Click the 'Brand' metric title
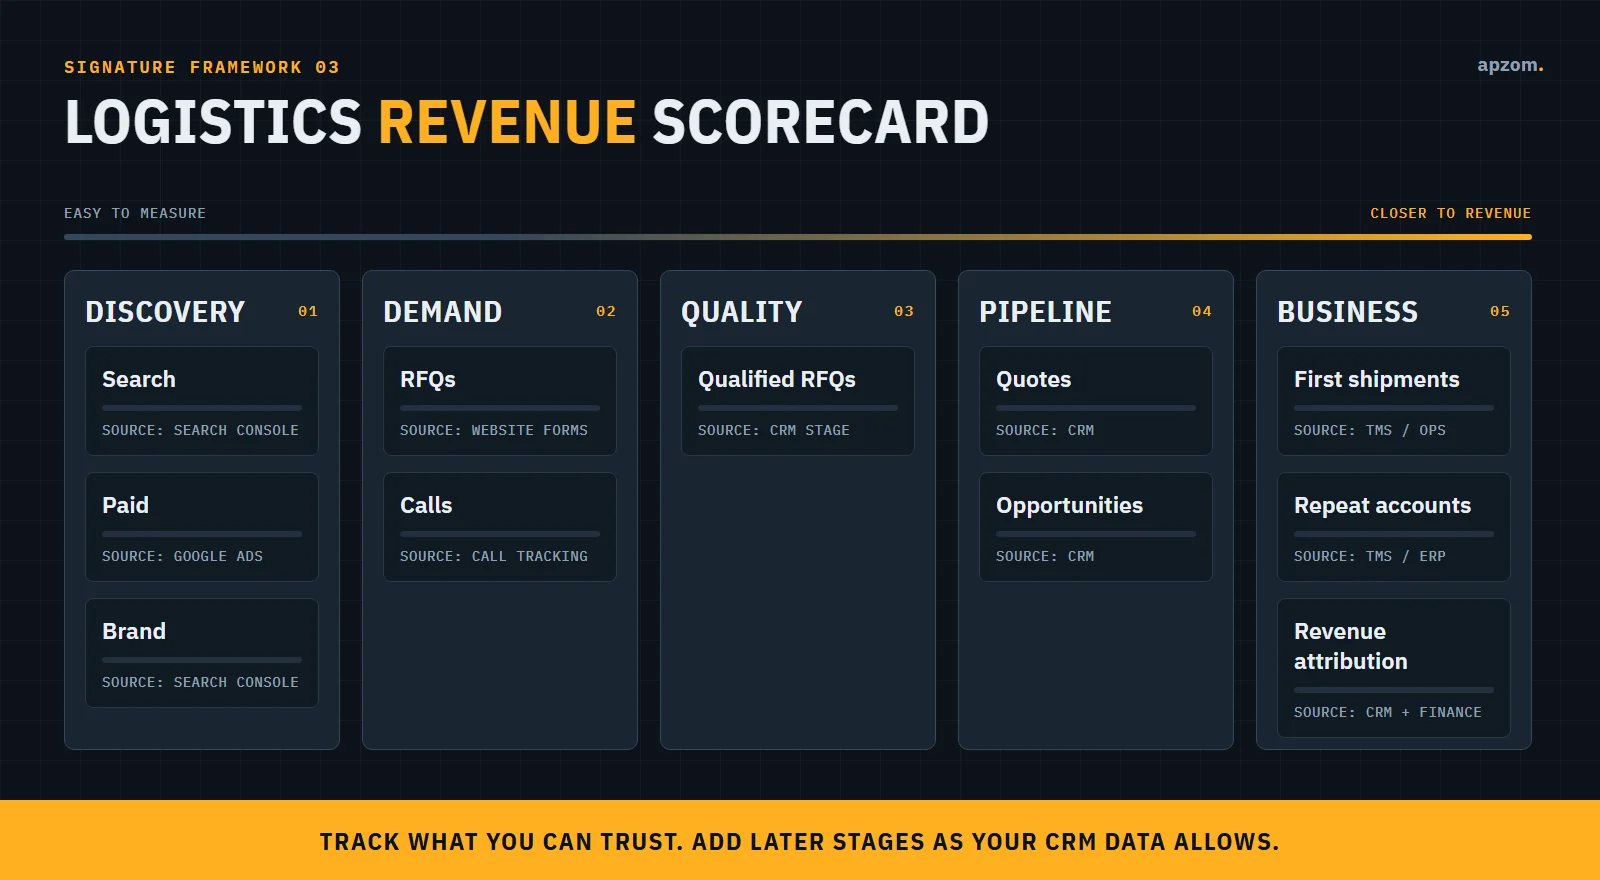 [134, 631]
